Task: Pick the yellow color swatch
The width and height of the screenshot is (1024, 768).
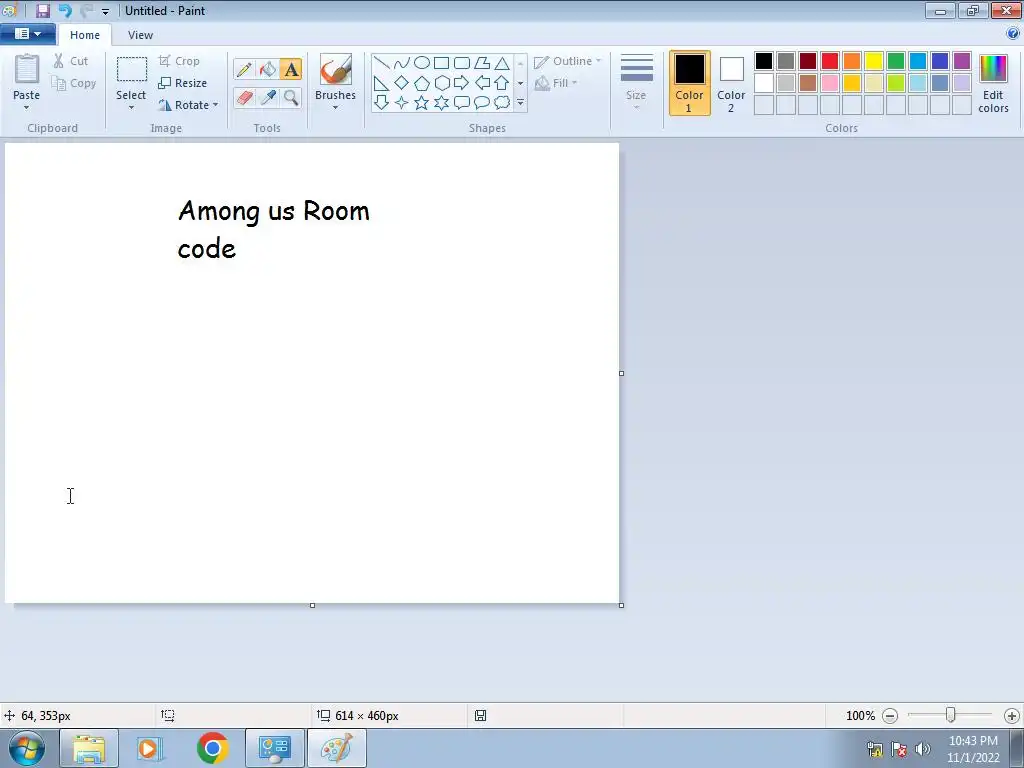Action: (874, 61)
